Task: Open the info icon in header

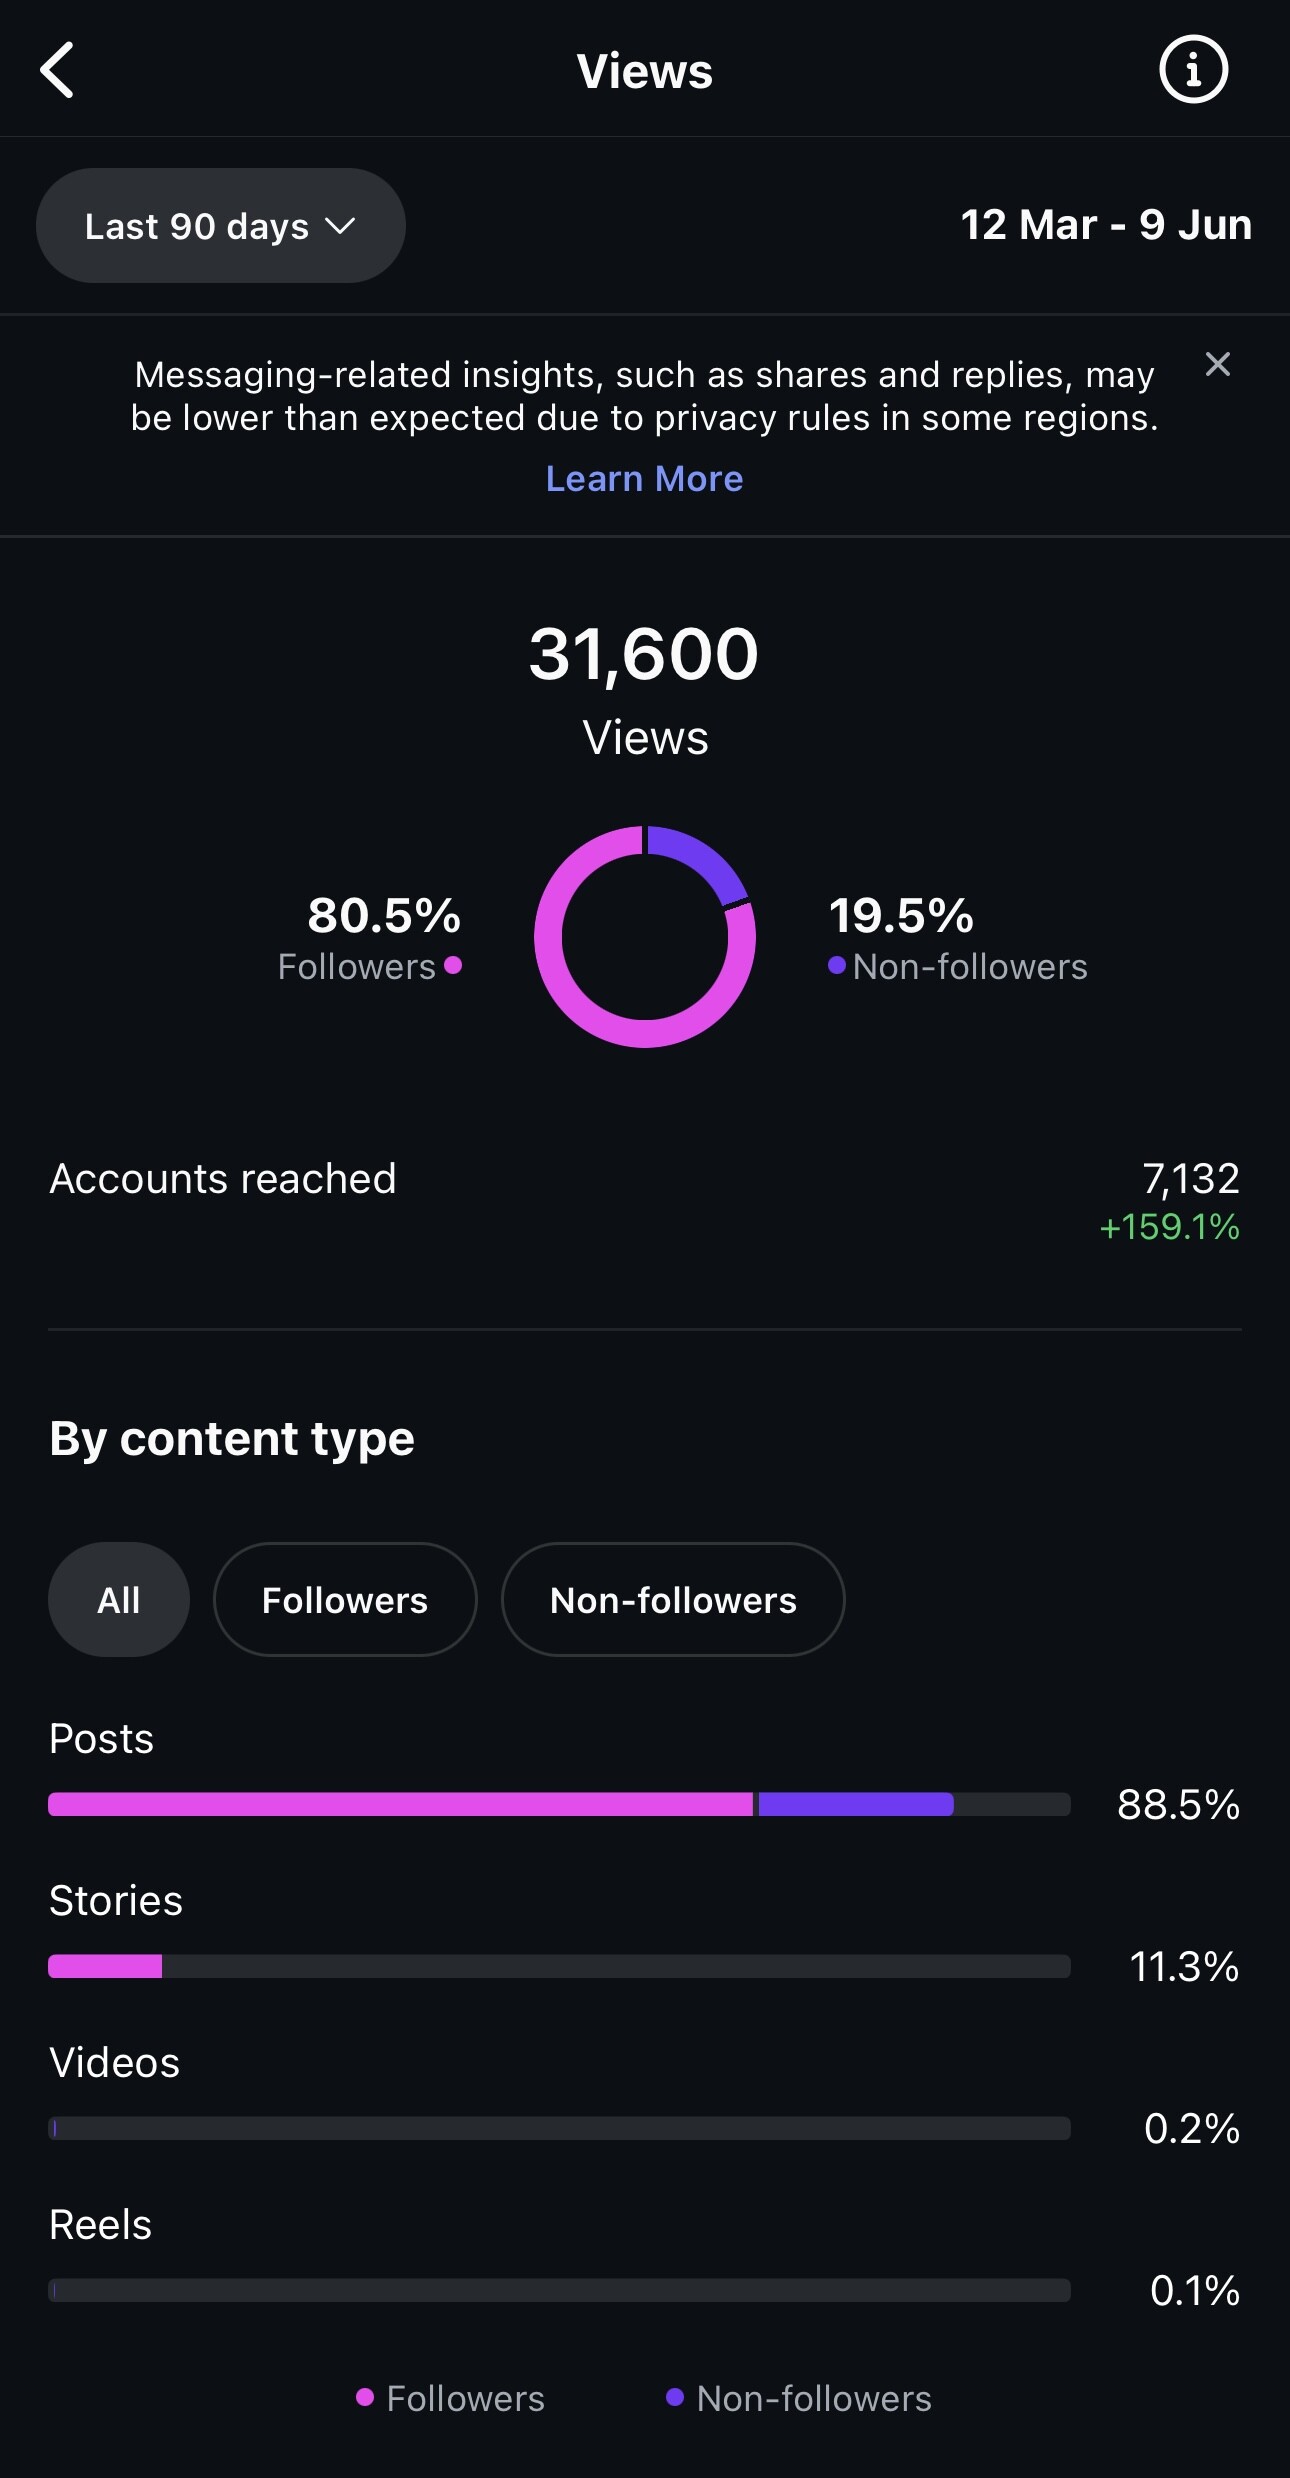Action: (1193, 70)
